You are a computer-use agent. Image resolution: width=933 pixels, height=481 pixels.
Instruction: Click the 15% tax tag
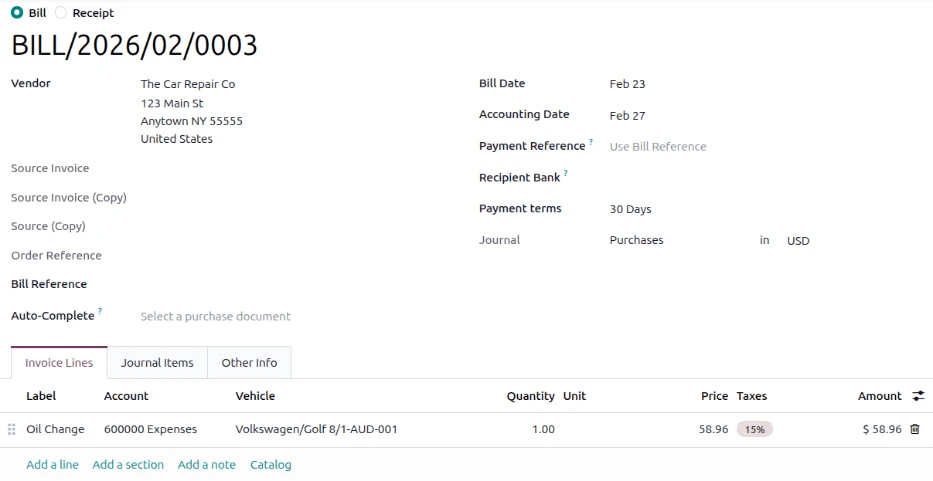pos(754,429)
